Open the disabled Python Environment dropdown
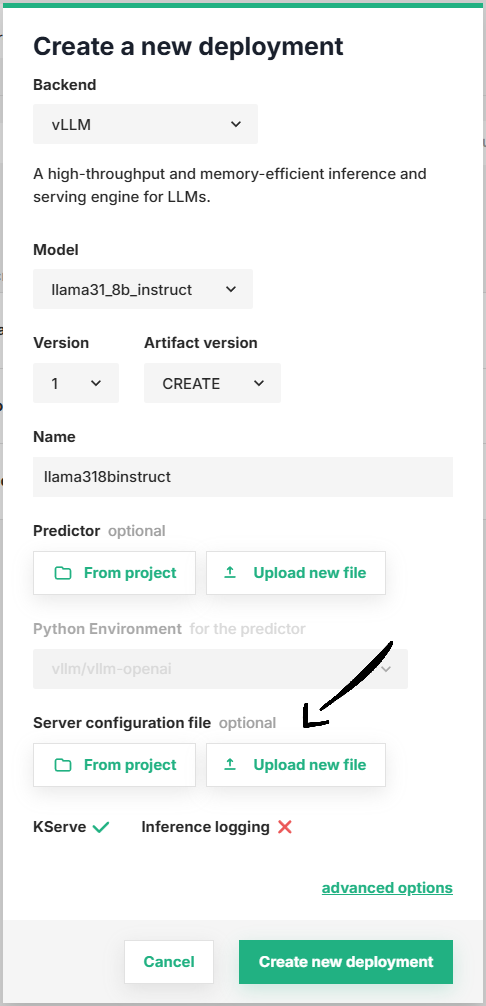 pyautogui.click(x=221, y=669)
